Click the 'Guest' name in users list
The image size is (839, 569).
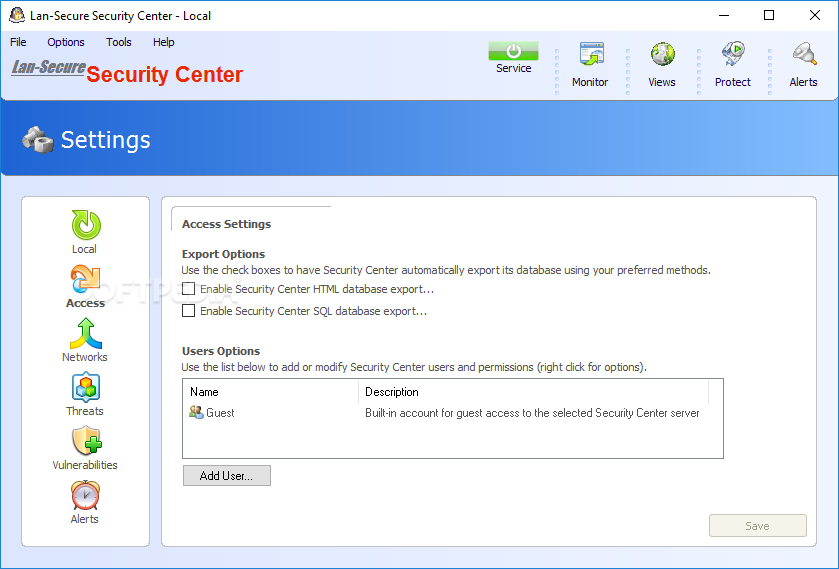(220, 413)
